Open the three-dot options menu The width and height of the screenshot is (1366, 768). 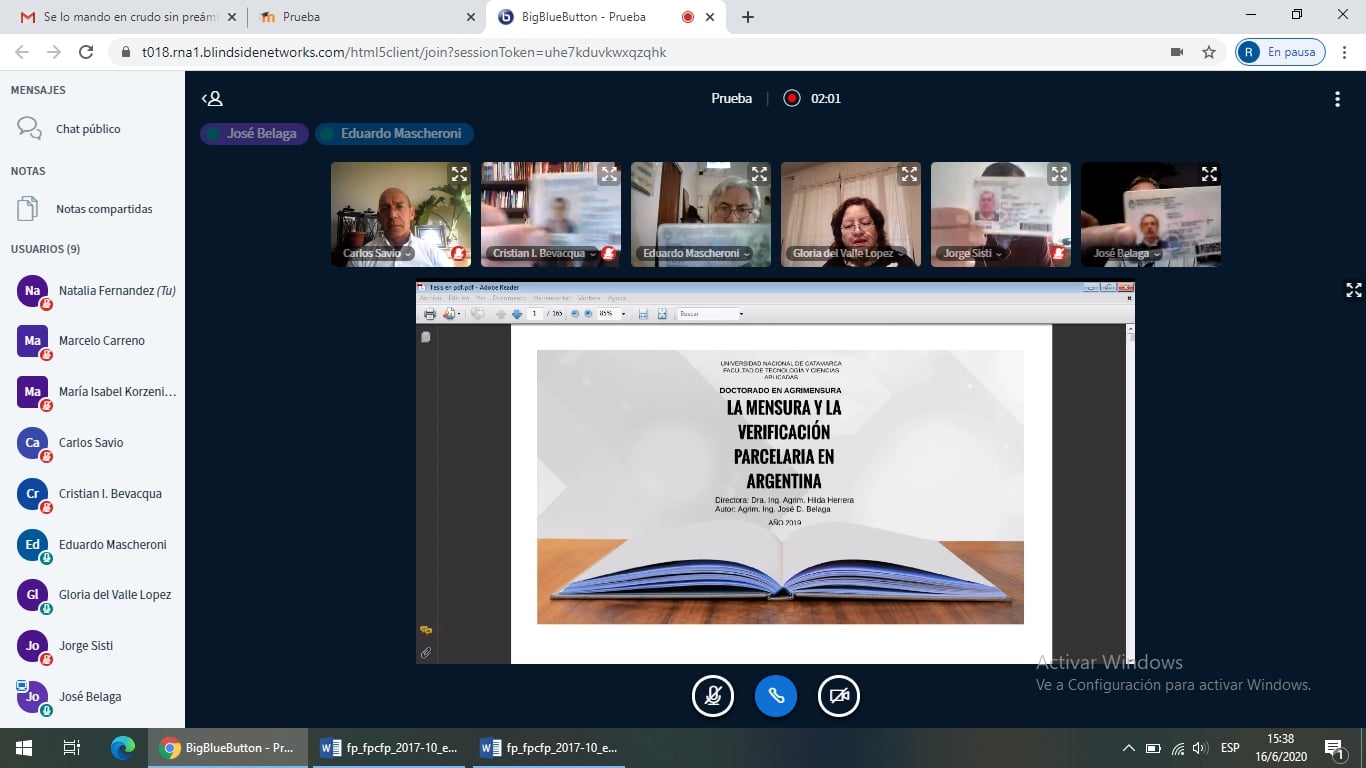(1337, 99)
